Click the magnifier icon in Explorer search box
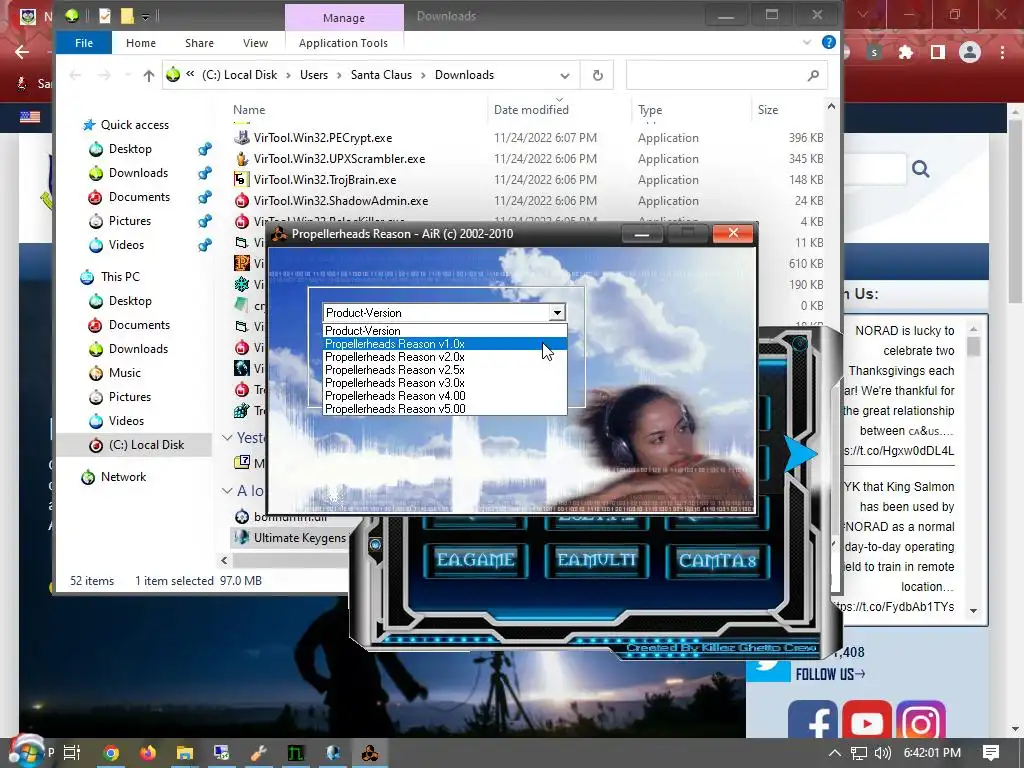The height and width of the screenshot is (768, 1024). click(x=813, y=76)
